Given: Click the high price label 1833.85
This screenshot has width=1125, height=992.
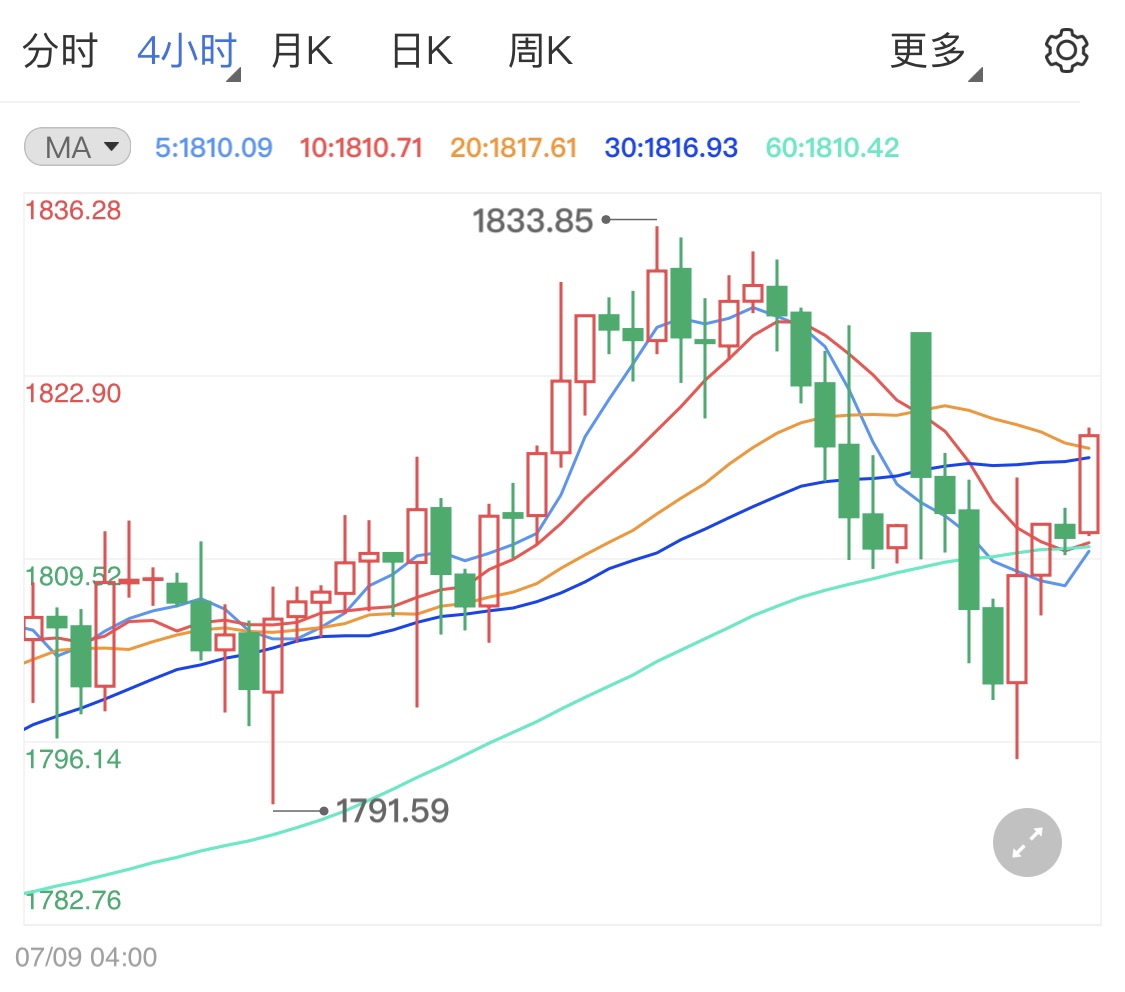Looking at the screenshot, I should point(532,220).
